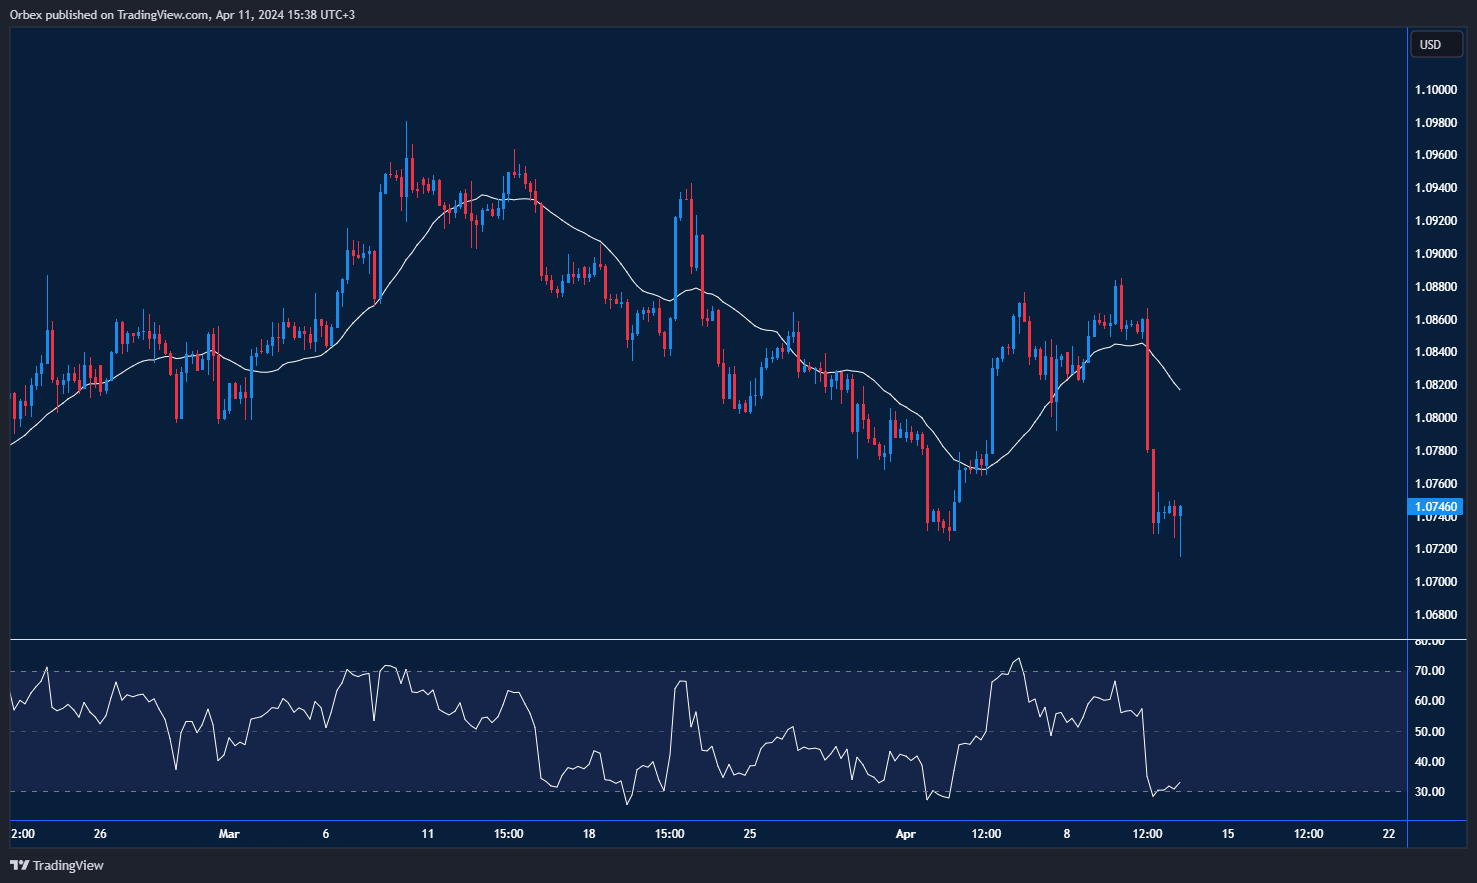Select the USD currency badge
The width and height of the screenshot is (1477, 883).
click(1435, 44)
